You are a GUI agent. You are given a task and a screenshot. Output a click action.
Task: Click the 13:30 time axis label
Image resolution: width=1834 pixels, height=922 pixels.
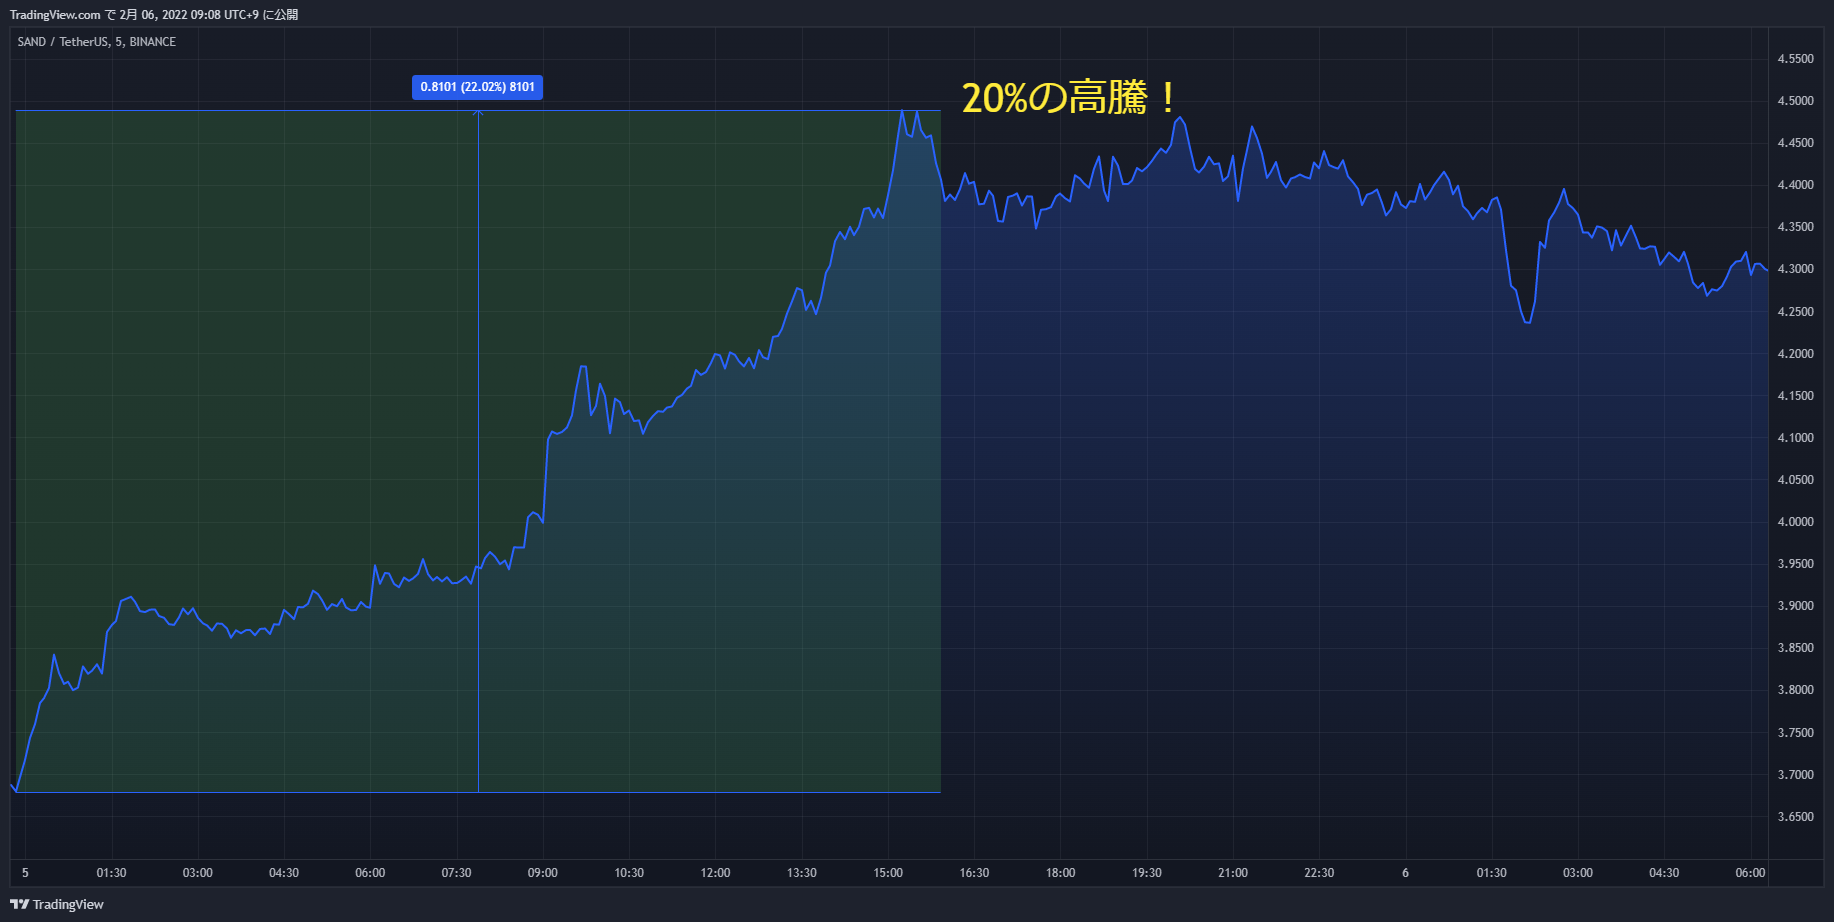802,873
